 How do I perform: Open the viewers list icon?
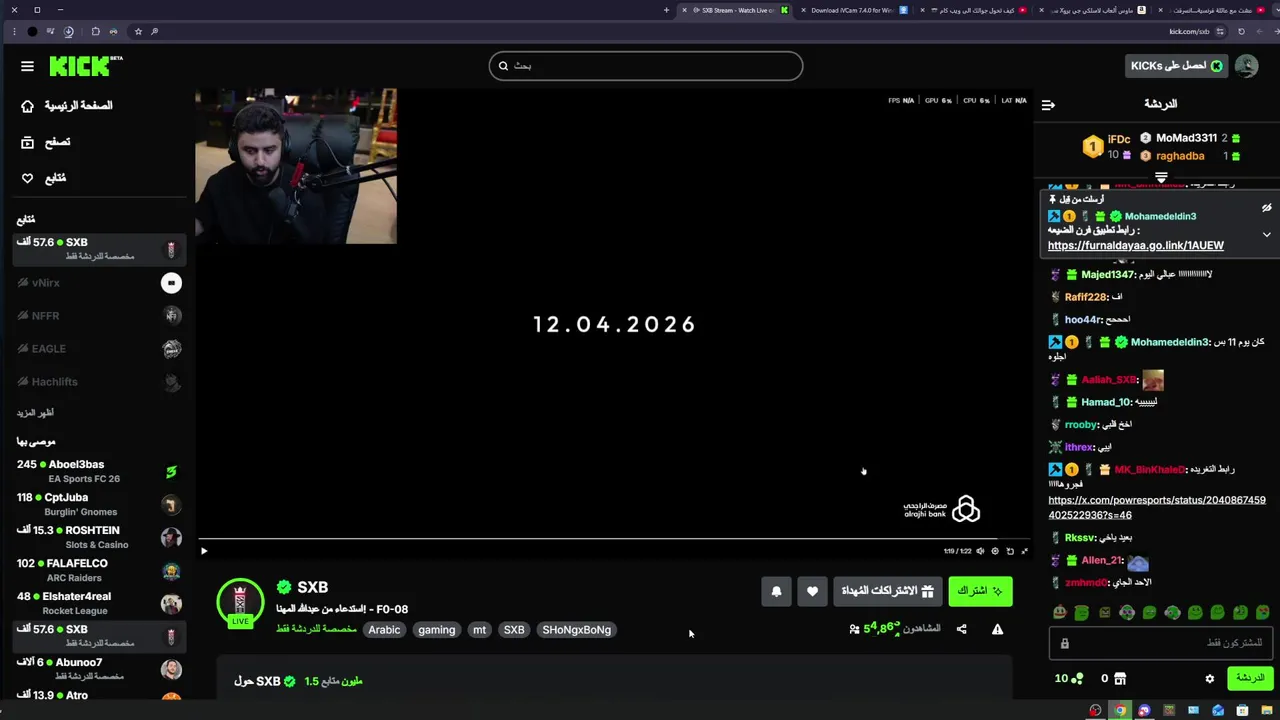pyautogui.click(x=854, y=629)
